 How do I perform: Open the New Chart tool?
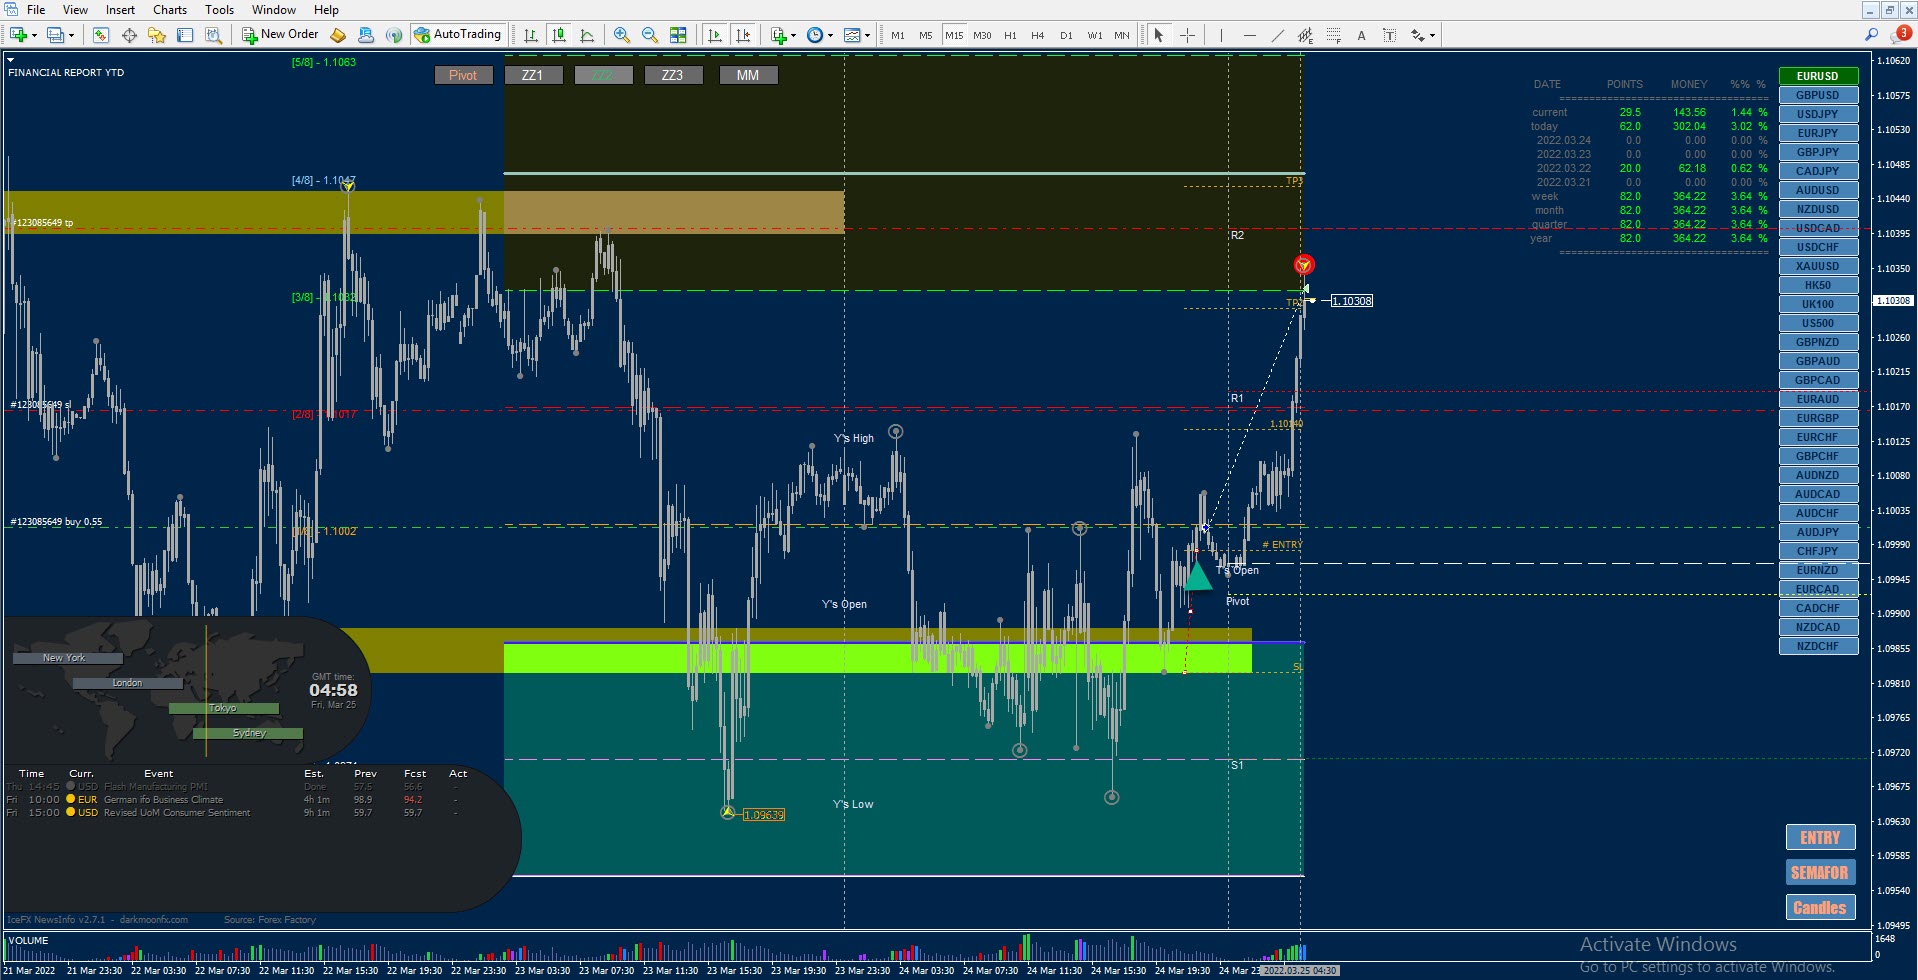pyautogui.click(x=18, y=35)
